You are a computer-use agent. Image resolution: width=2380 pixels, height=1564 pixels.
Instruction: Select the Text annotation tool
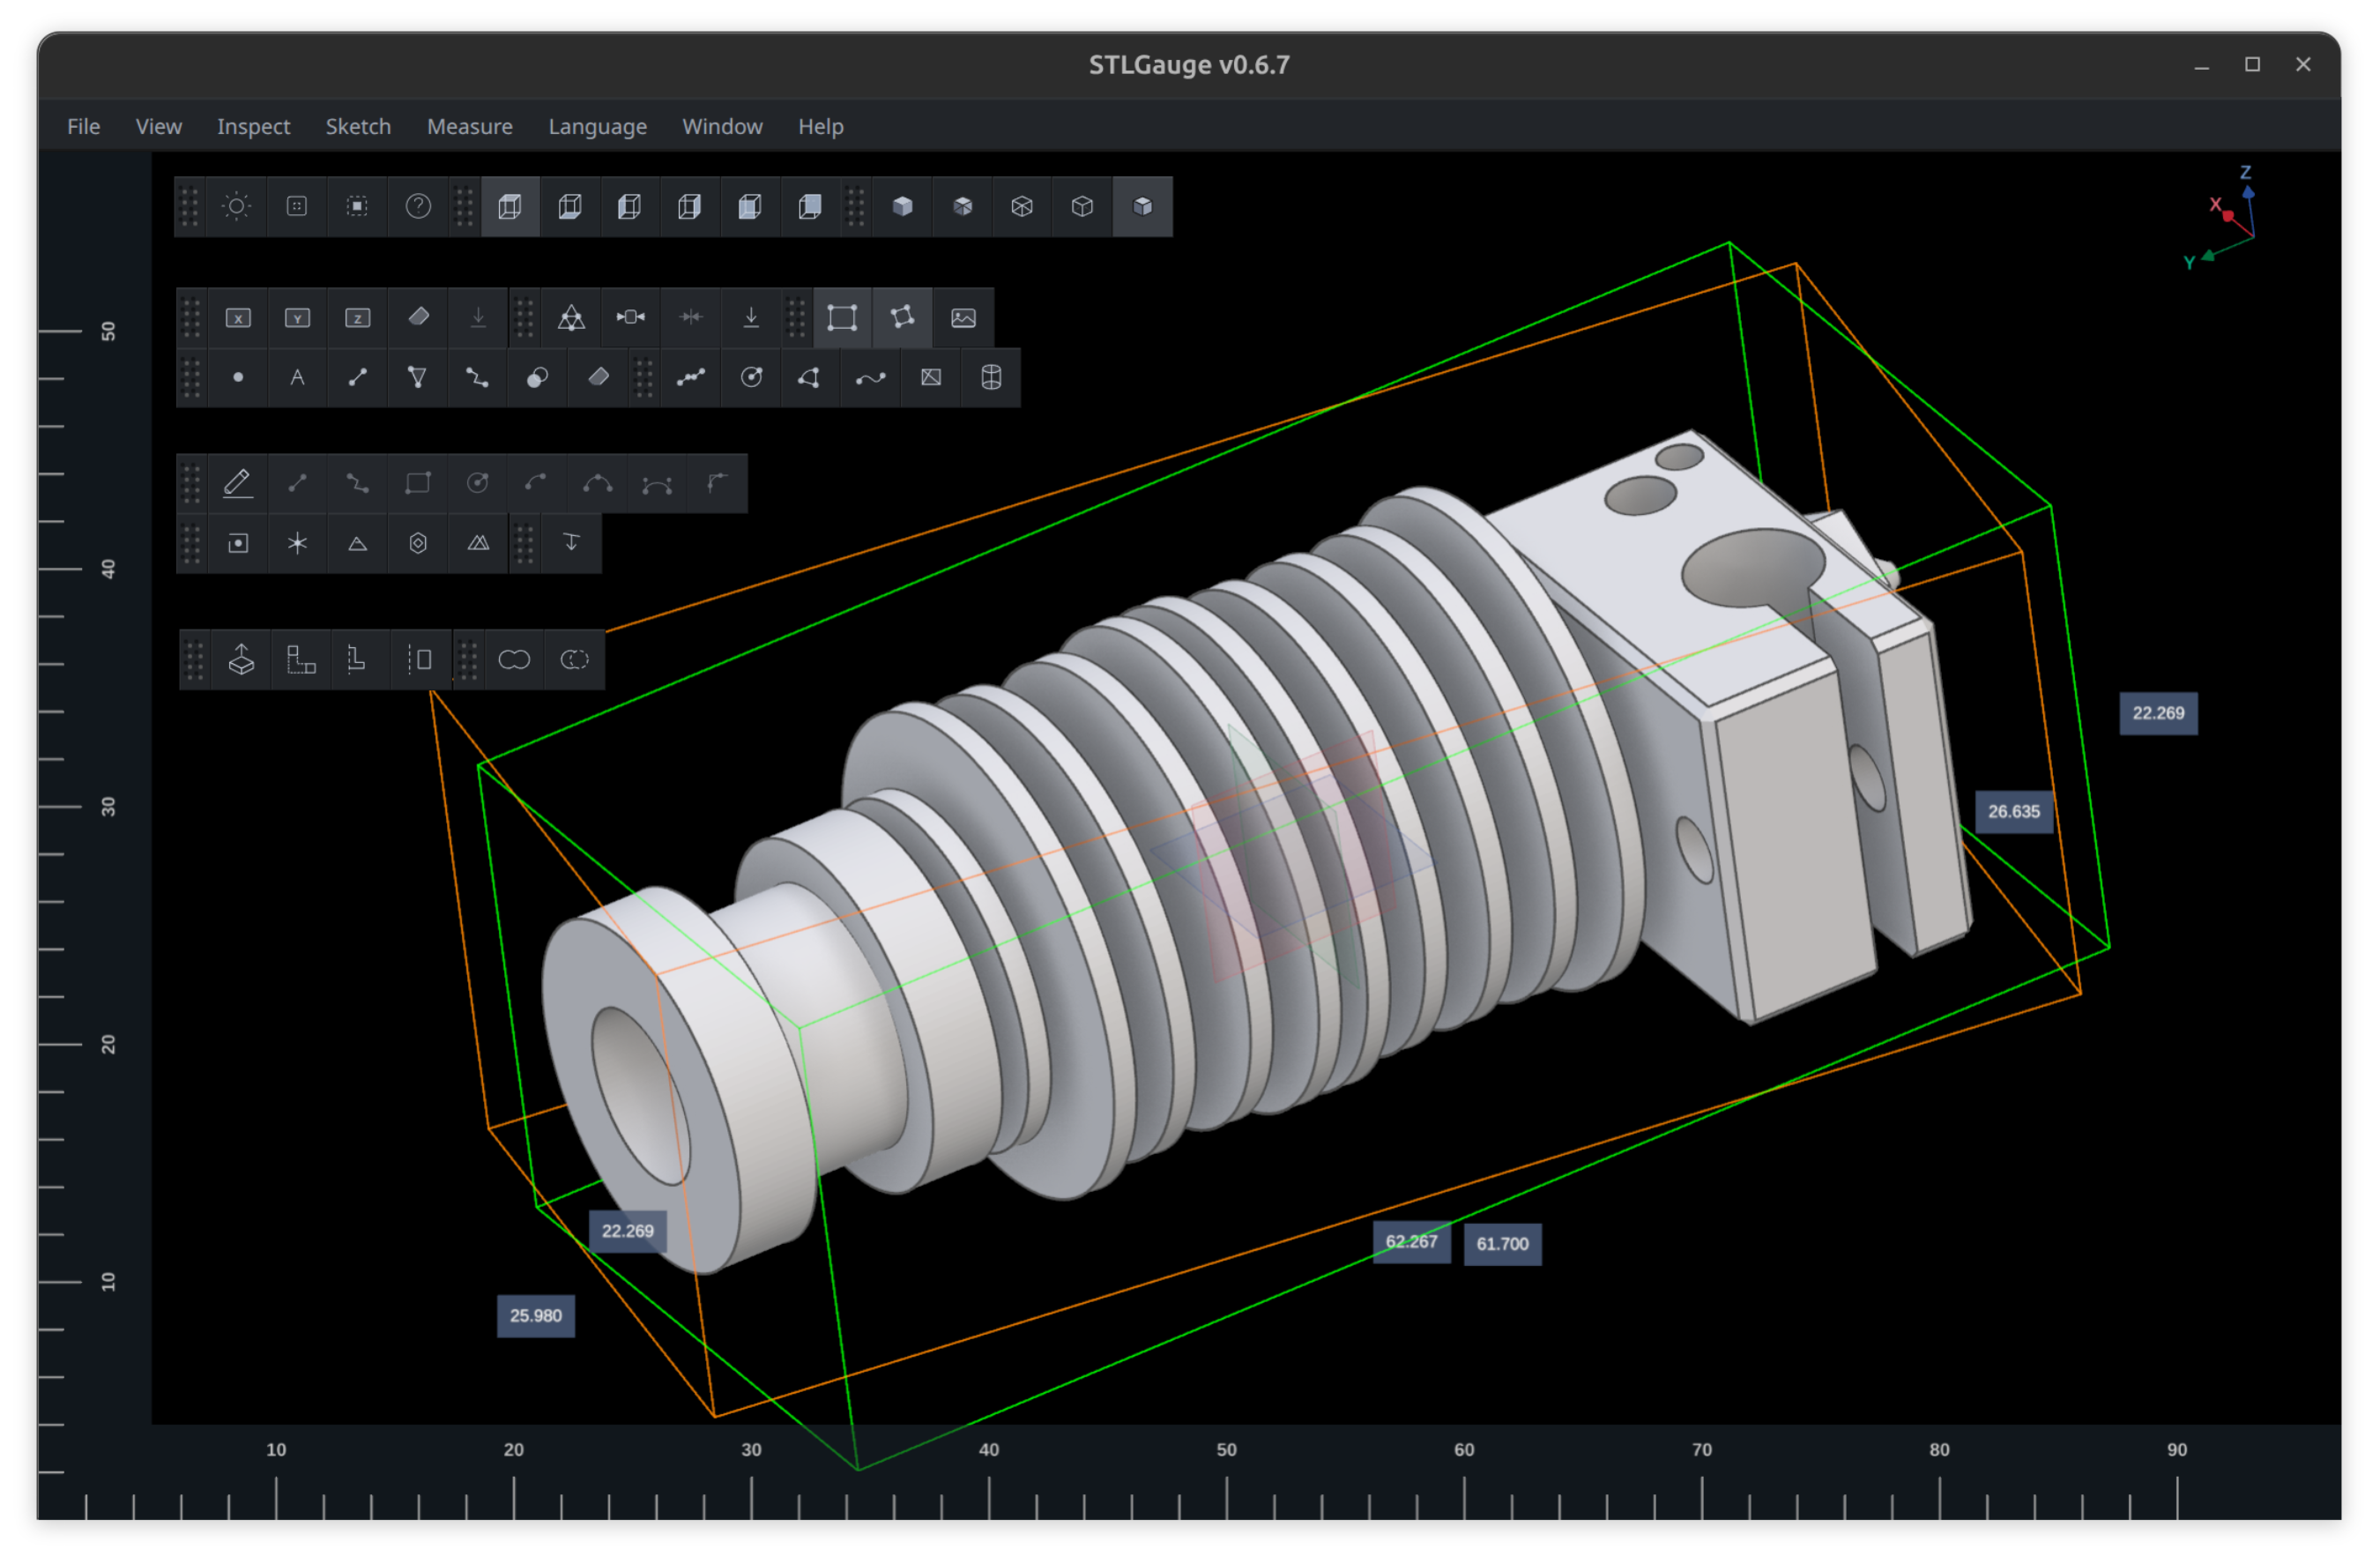pos(298,378)
